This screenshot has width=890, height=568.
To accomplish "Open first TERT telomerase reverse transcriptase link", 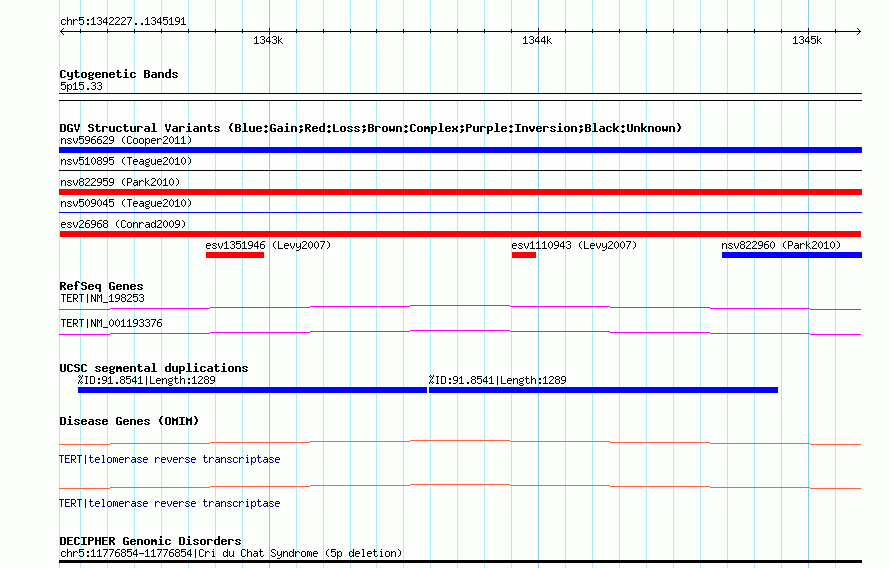I will pyautogui.click(x=170, y=459).
